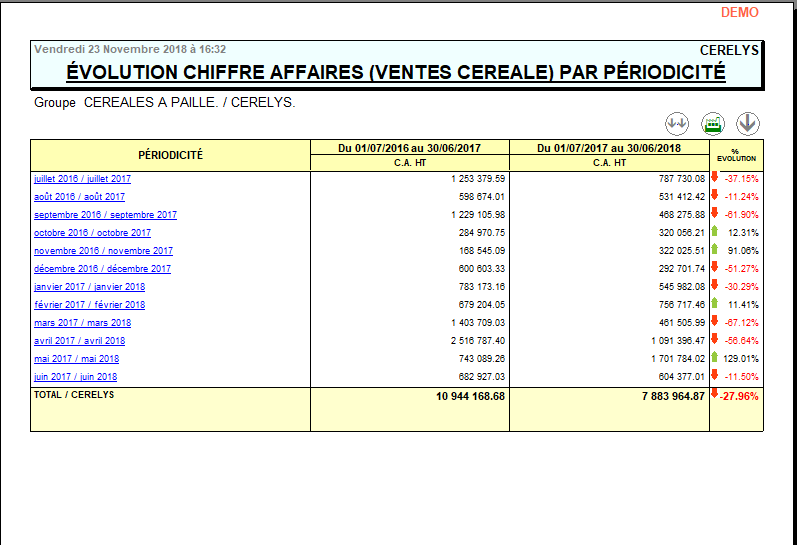Image resolution: width=797 pixels, height=545 pixels.
Task: Open décembre 2016 / décembre 2017 link
Action: pos(102,269)
